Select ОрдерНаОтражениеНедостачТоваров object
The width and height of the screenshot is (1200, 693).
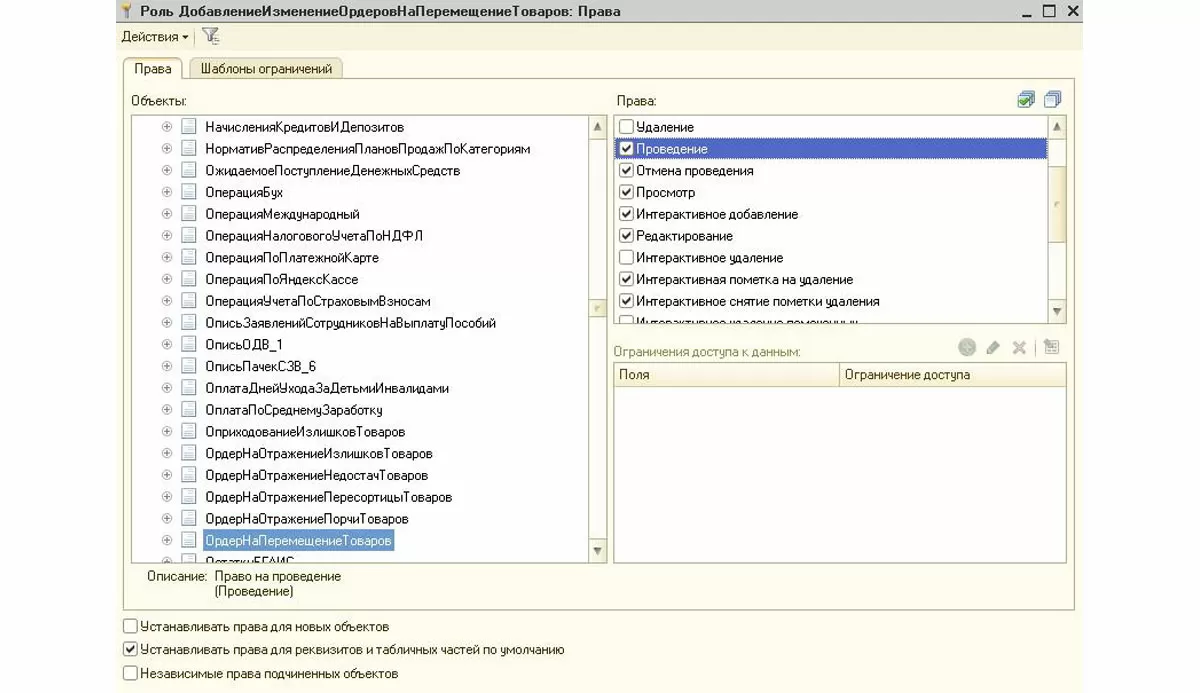click(317, 475)
